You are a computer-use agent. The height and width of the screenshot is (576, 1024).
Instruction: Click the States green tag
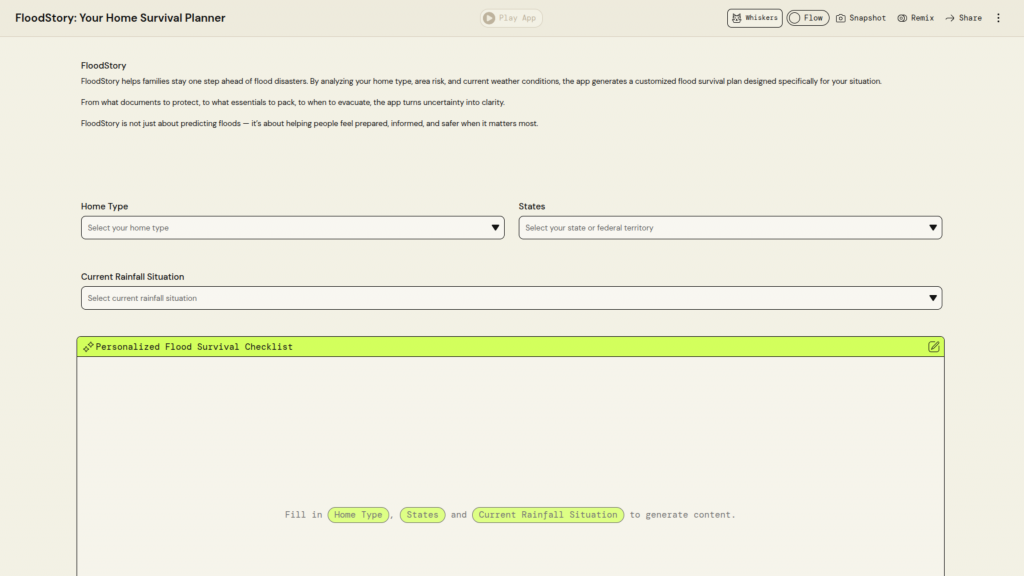(x=422, y=515)
